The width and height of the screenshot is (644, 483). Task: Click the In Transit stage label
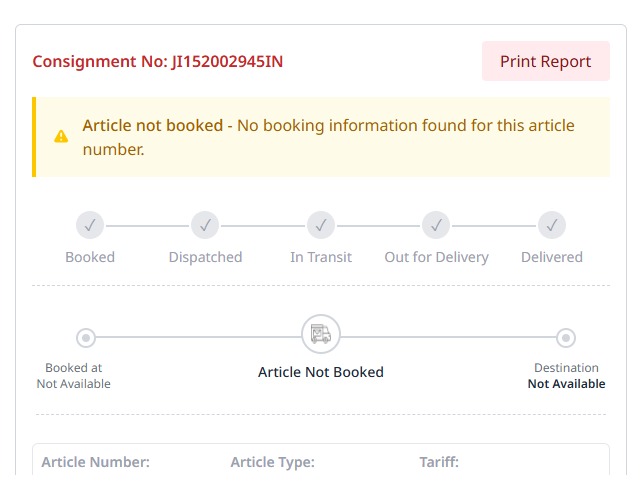tap(321, 257)
